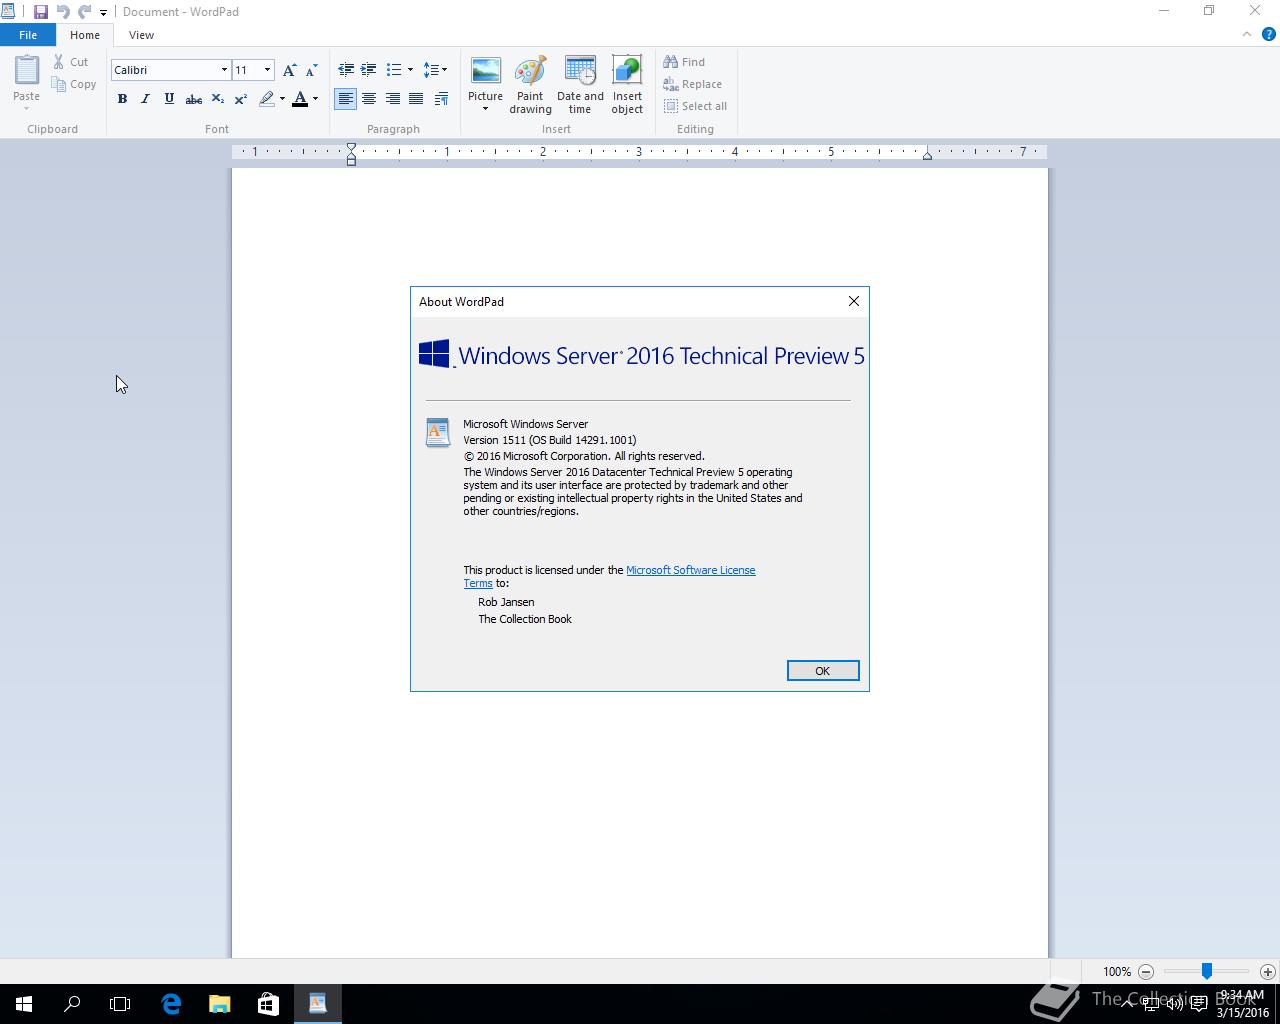Select Align text right
Viewport: 1280px width, 1024px height.
click(393, 99)
